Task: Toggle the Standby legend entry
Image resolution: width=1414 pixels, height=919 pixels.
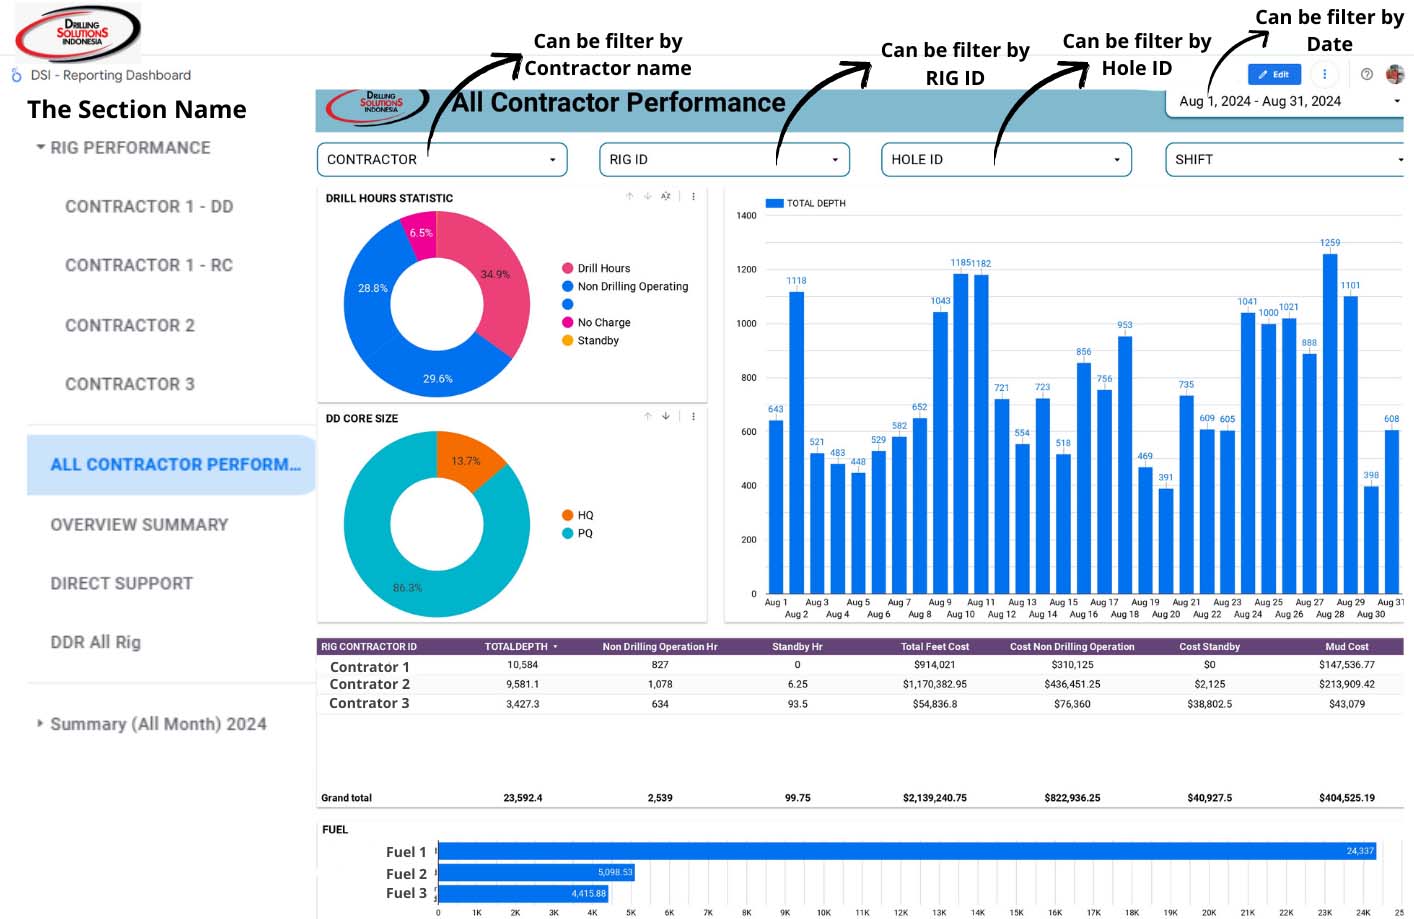Action: [598, 341]
